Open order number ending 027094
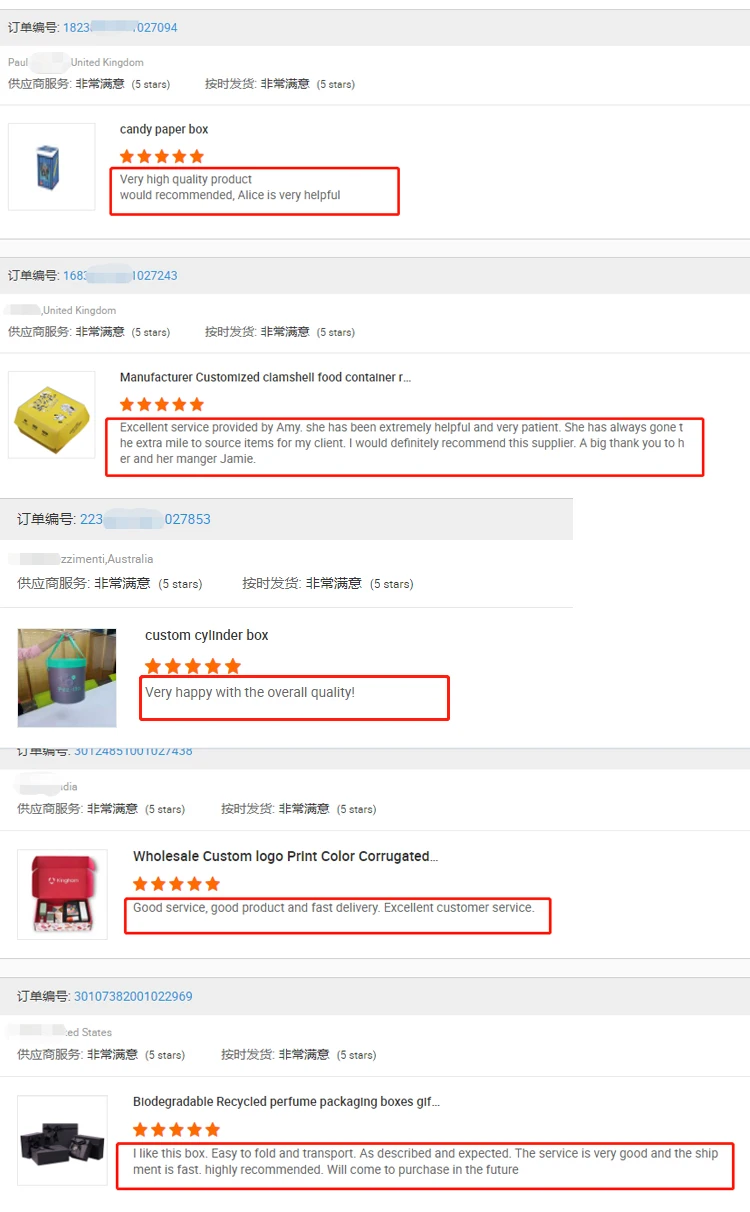 click(120, 27)
